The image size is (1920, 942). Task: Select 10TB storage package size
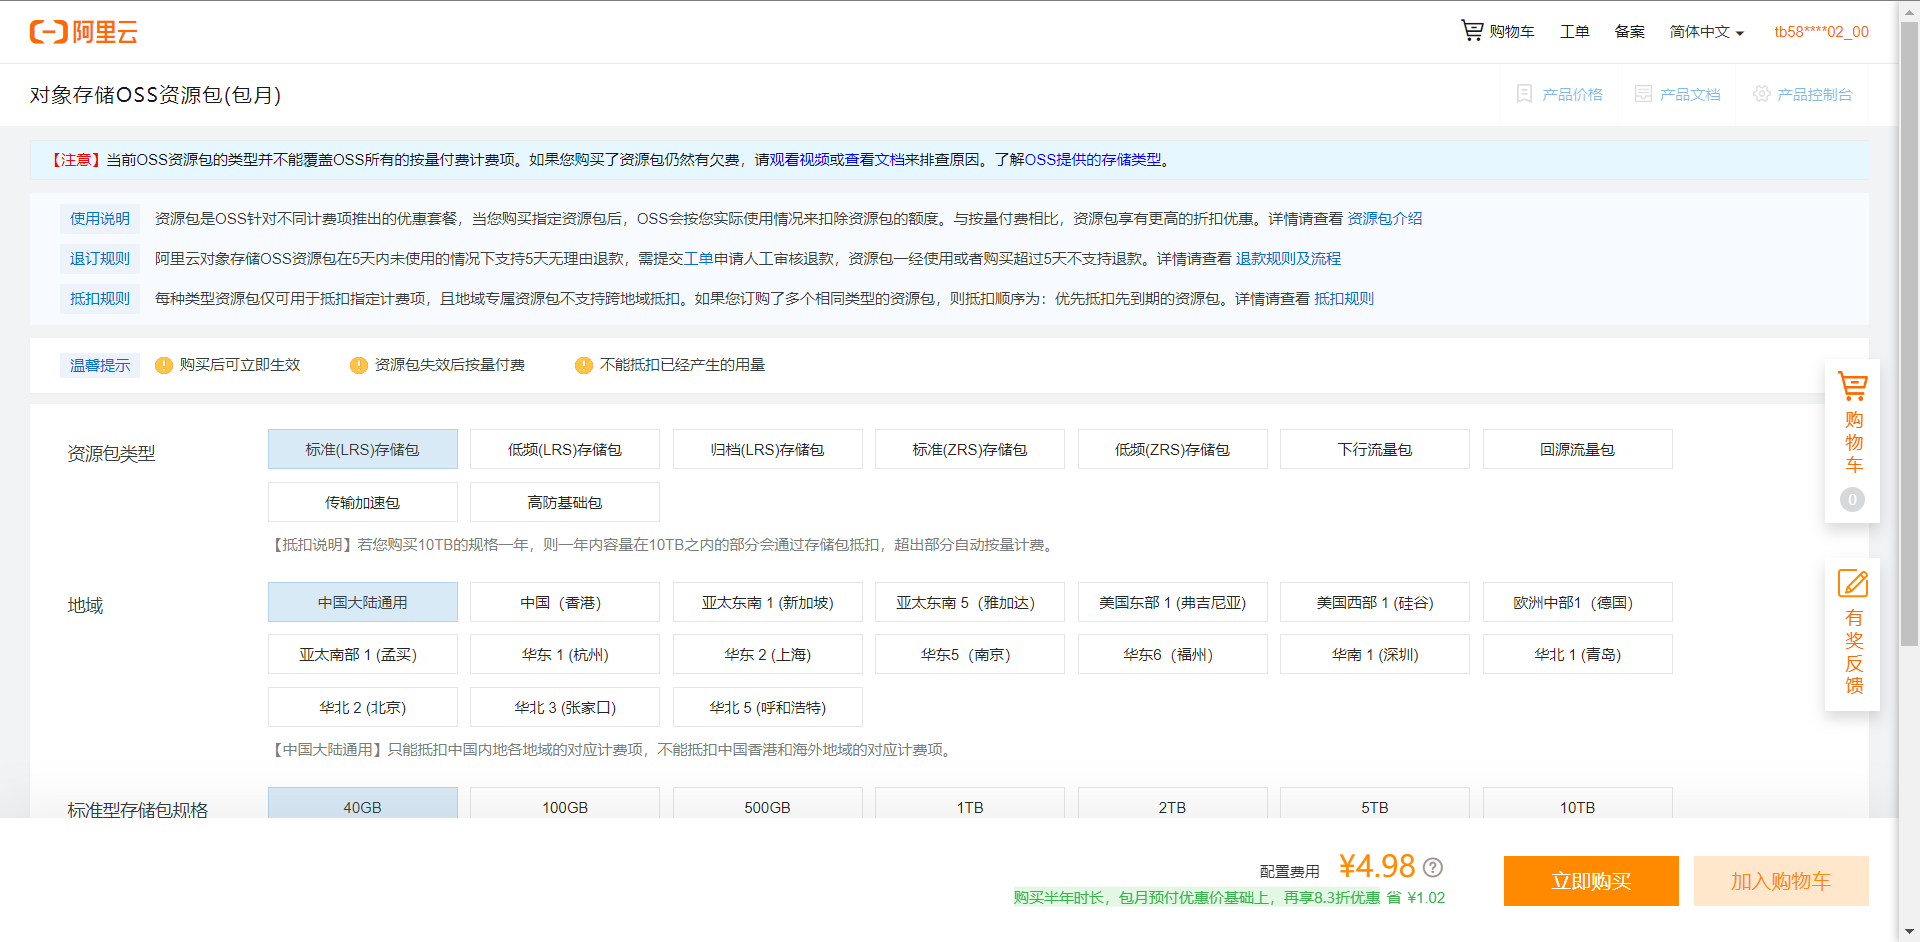(x=1578, y=804)
